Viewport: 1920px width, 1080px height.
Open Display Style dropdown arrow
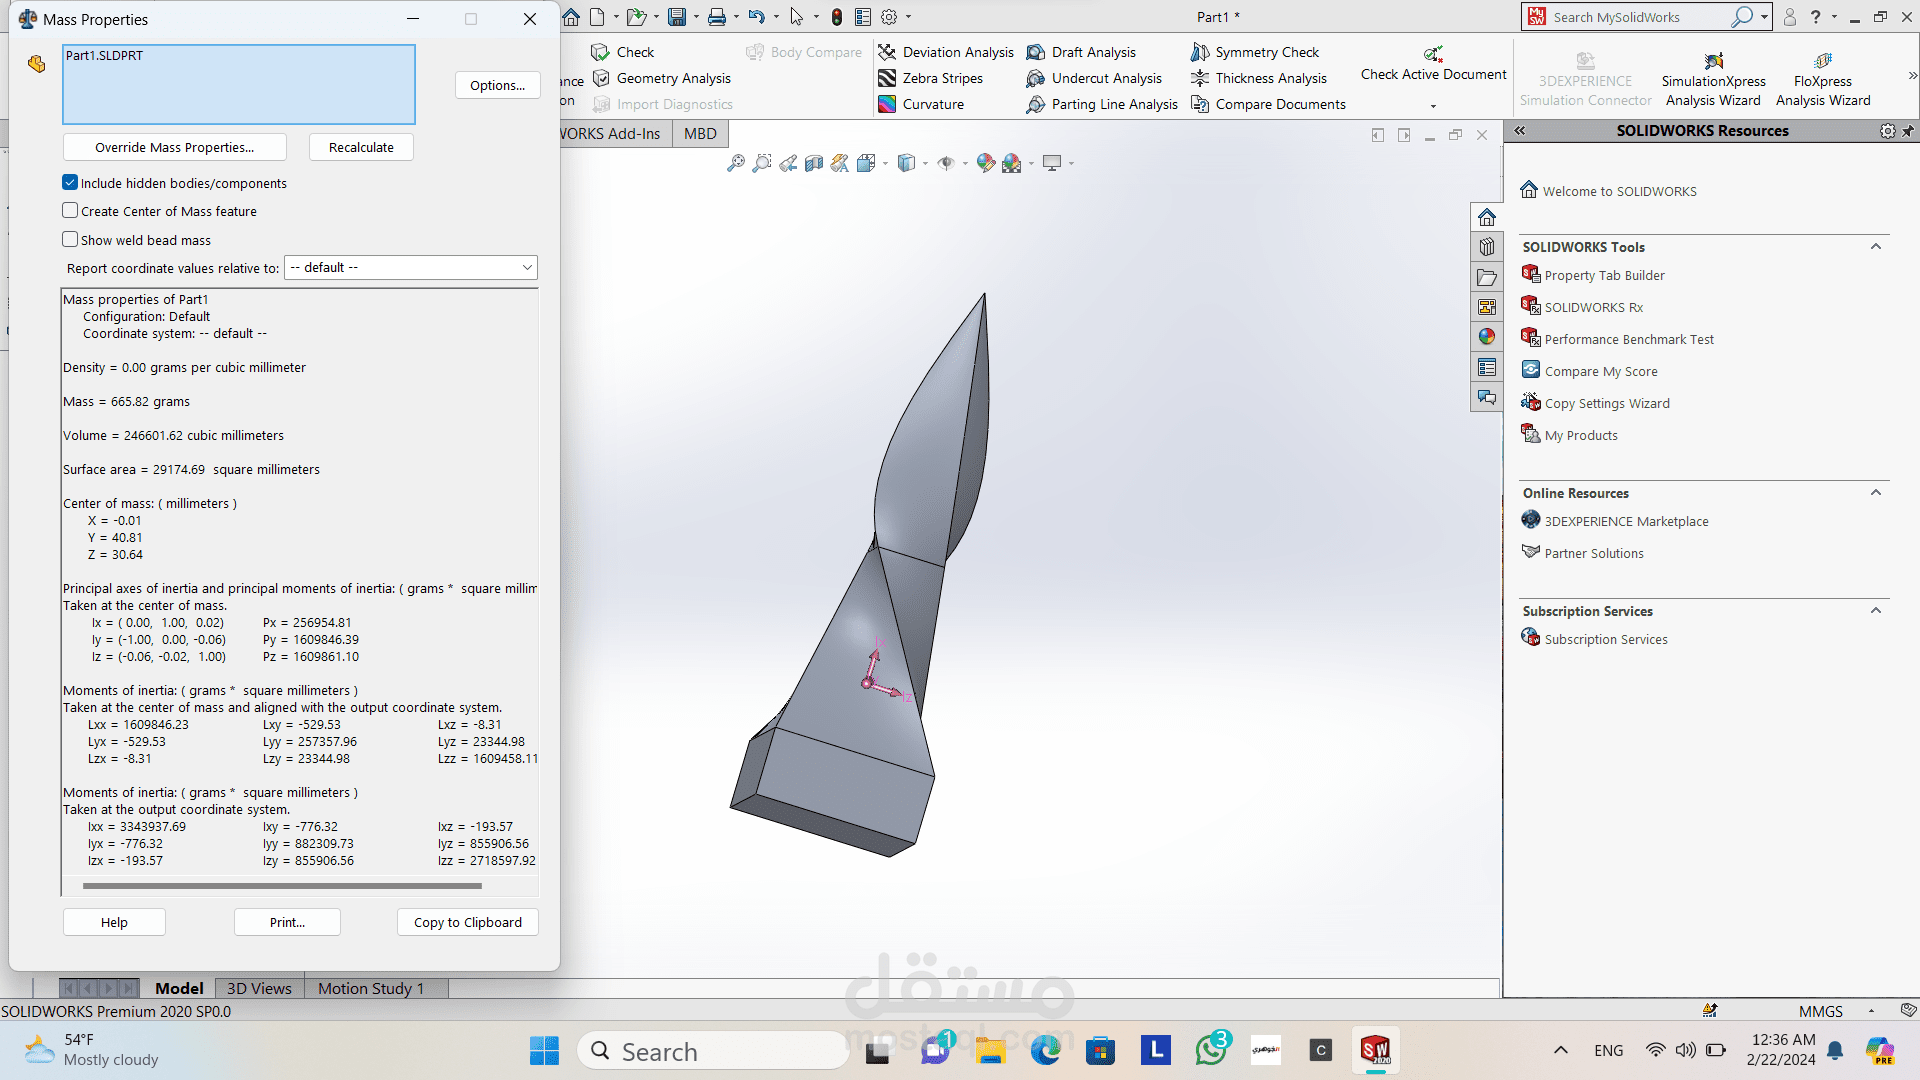[x=925, y=164]
